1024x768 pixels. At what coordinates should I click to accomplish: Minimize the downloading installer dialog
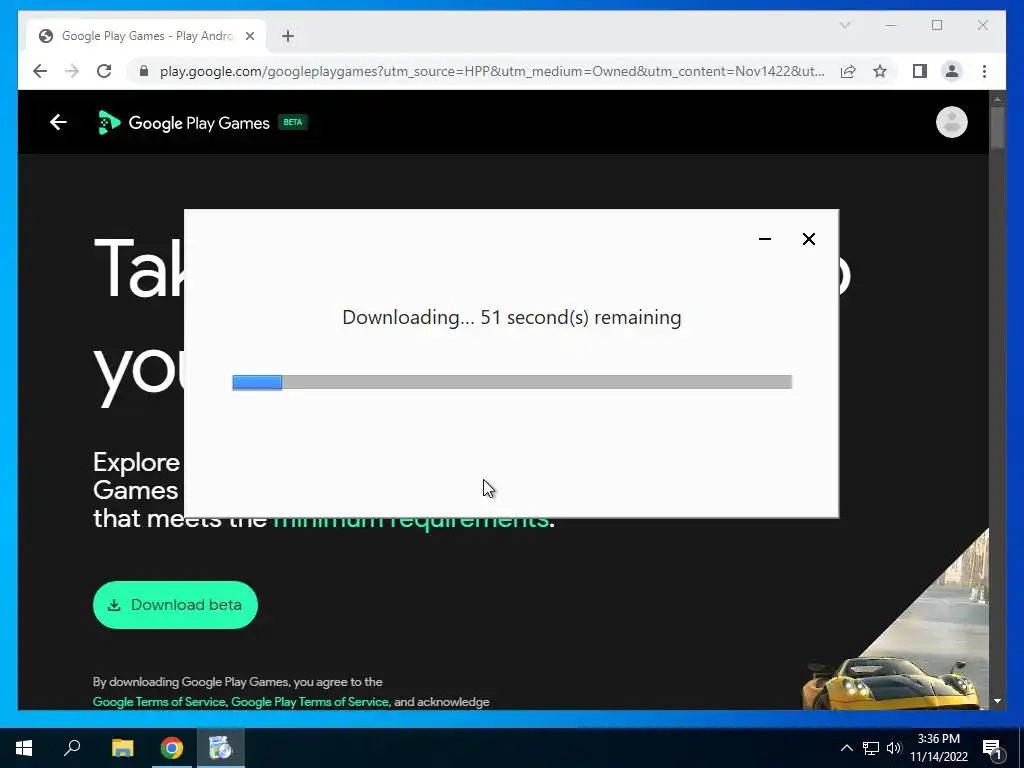click(x=765, y=239)
